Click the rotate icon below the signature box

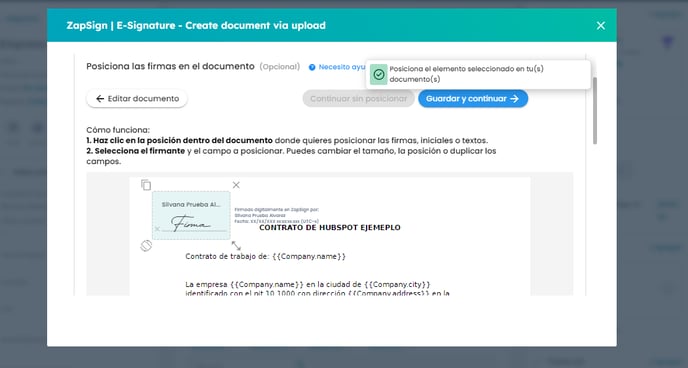click(146, 246)
